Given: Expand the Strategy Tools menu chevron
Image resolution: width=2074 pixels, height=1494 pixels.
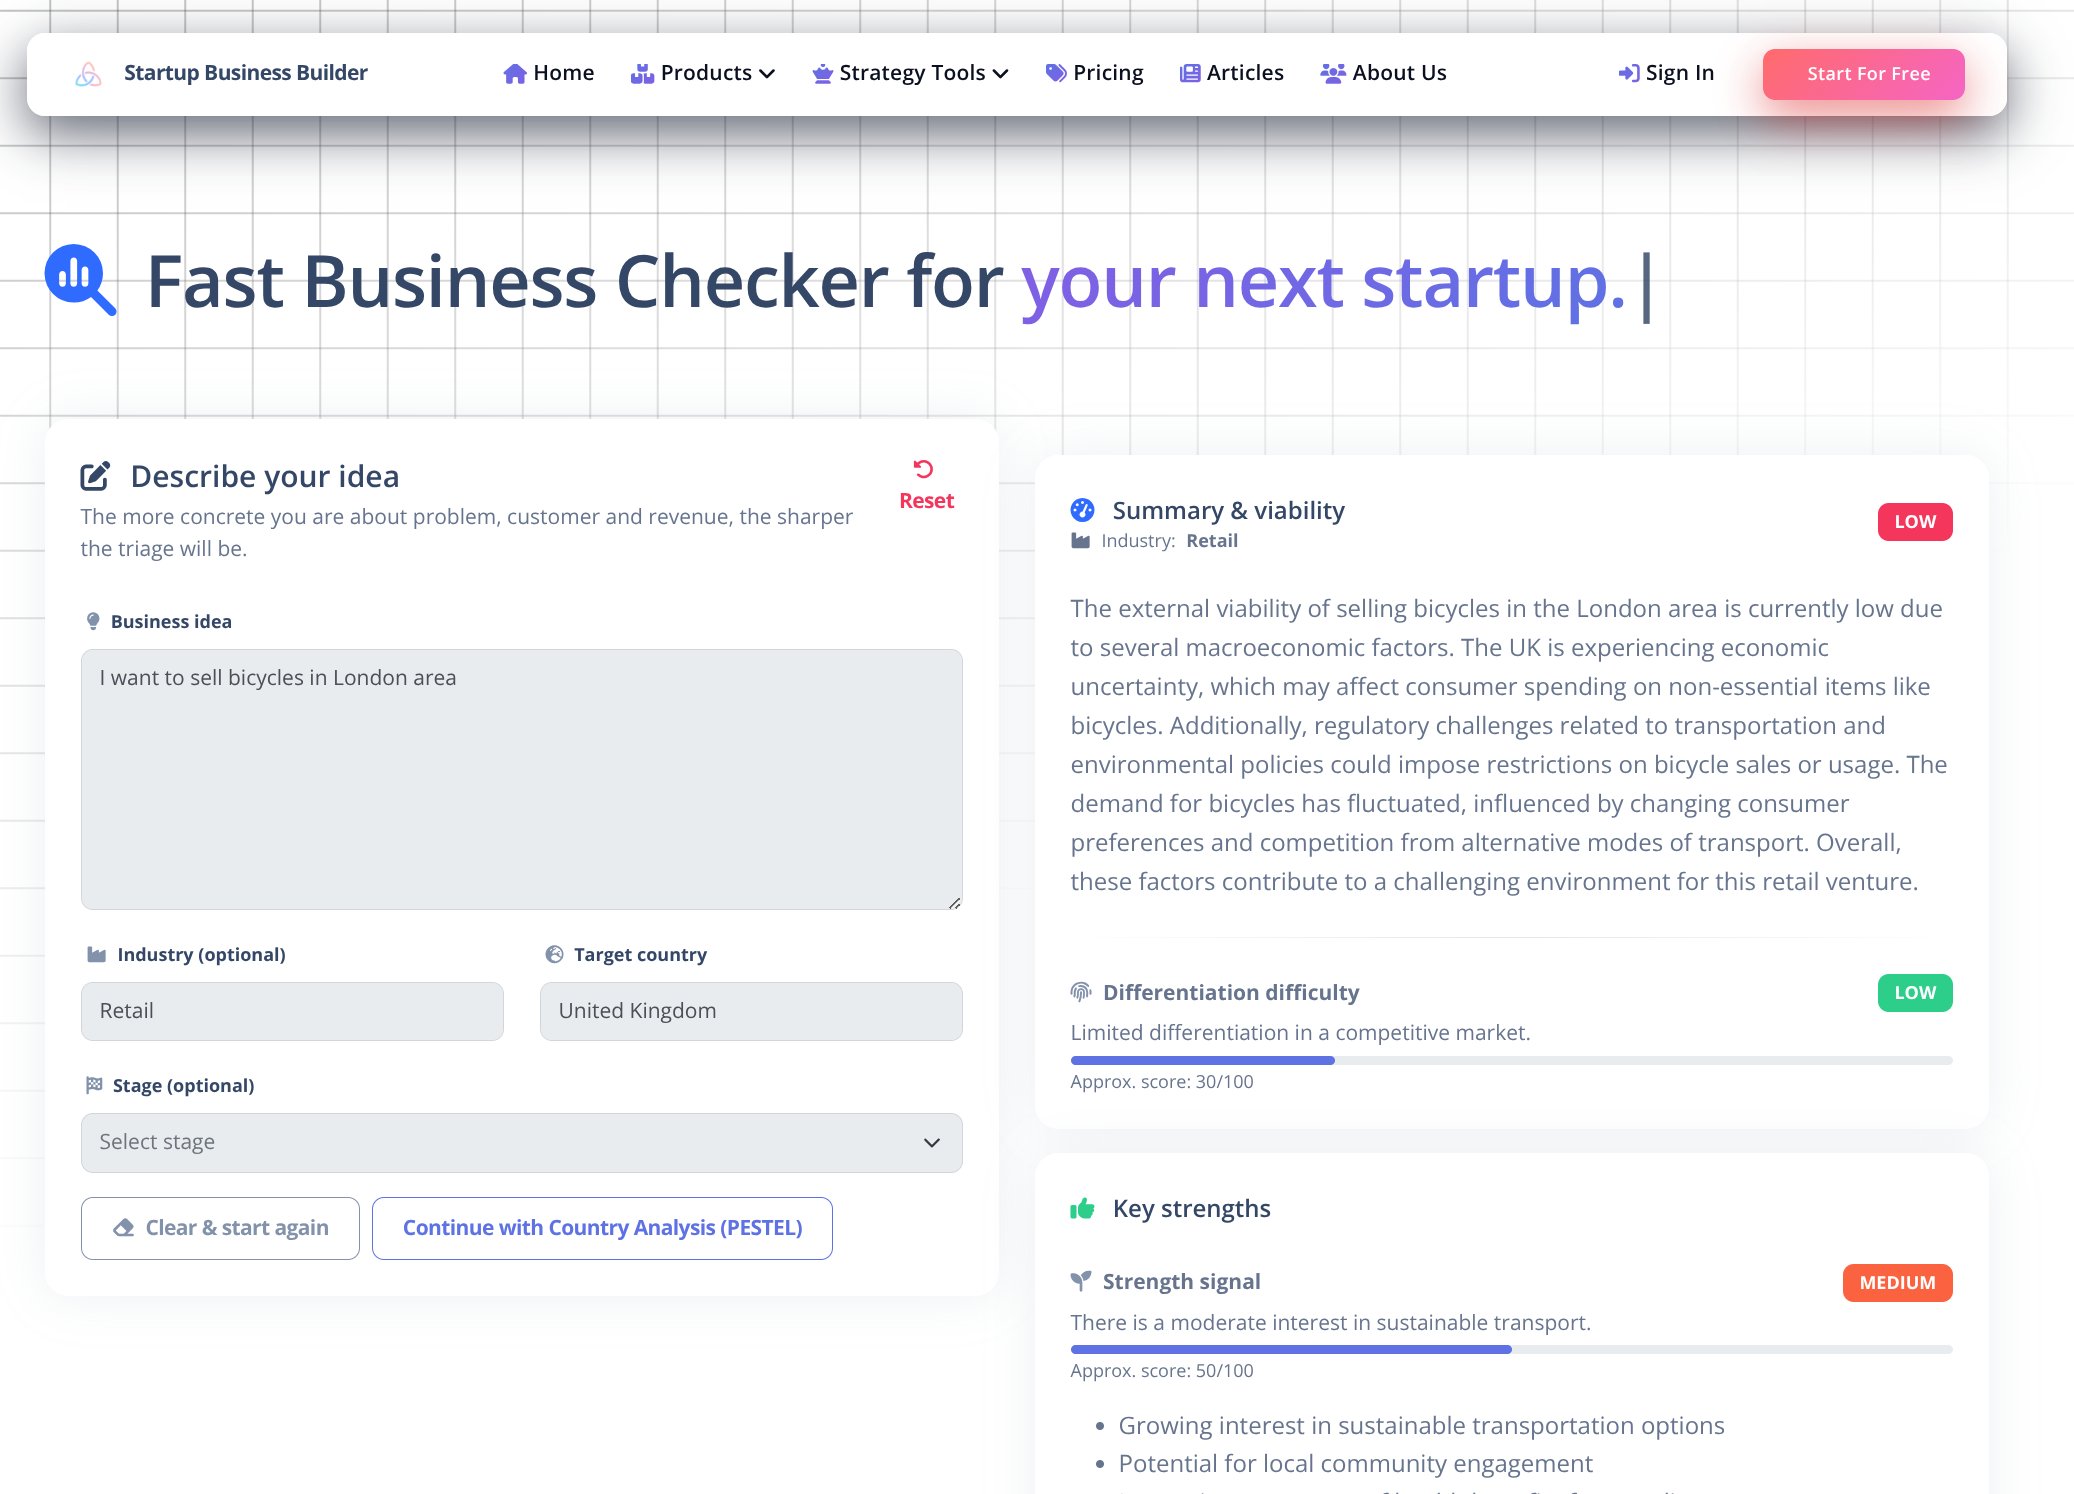Looking at the screenshot, I should [x=1000, y=72].
